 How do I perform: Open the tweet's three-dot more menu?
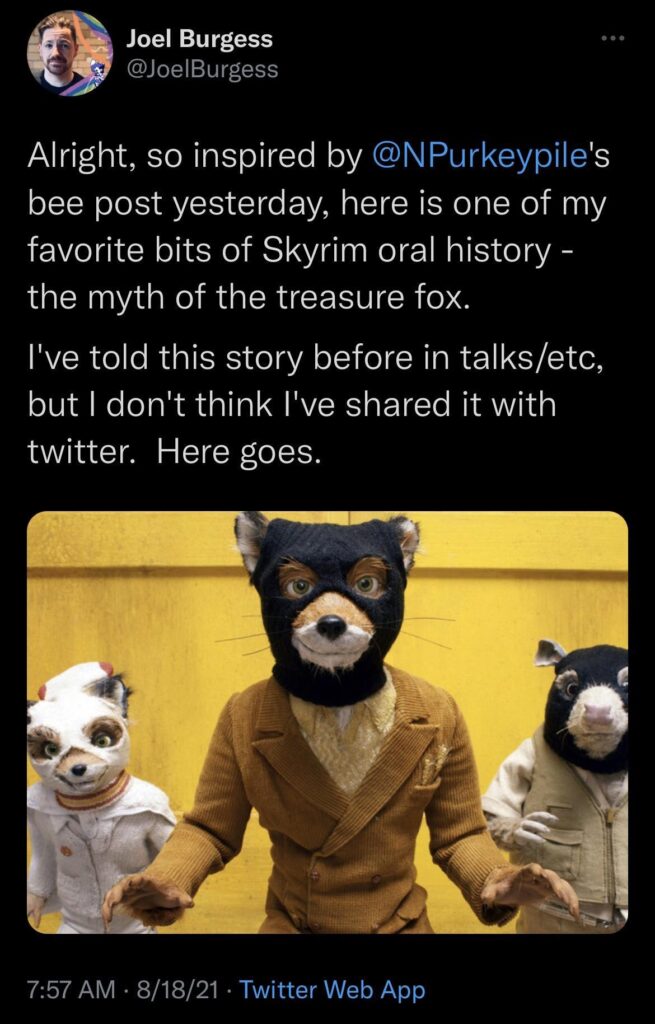click(614, 39)
